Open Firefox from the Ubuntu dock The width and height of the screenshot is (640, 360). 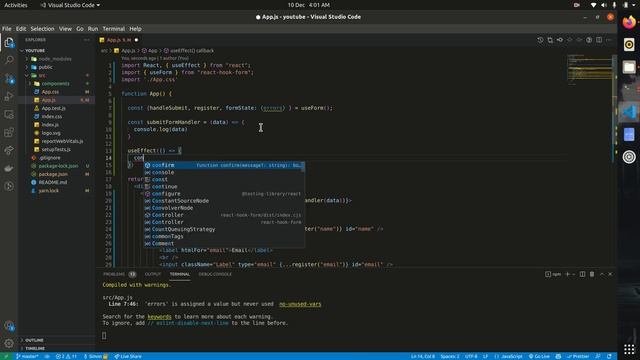coord(629,22)
